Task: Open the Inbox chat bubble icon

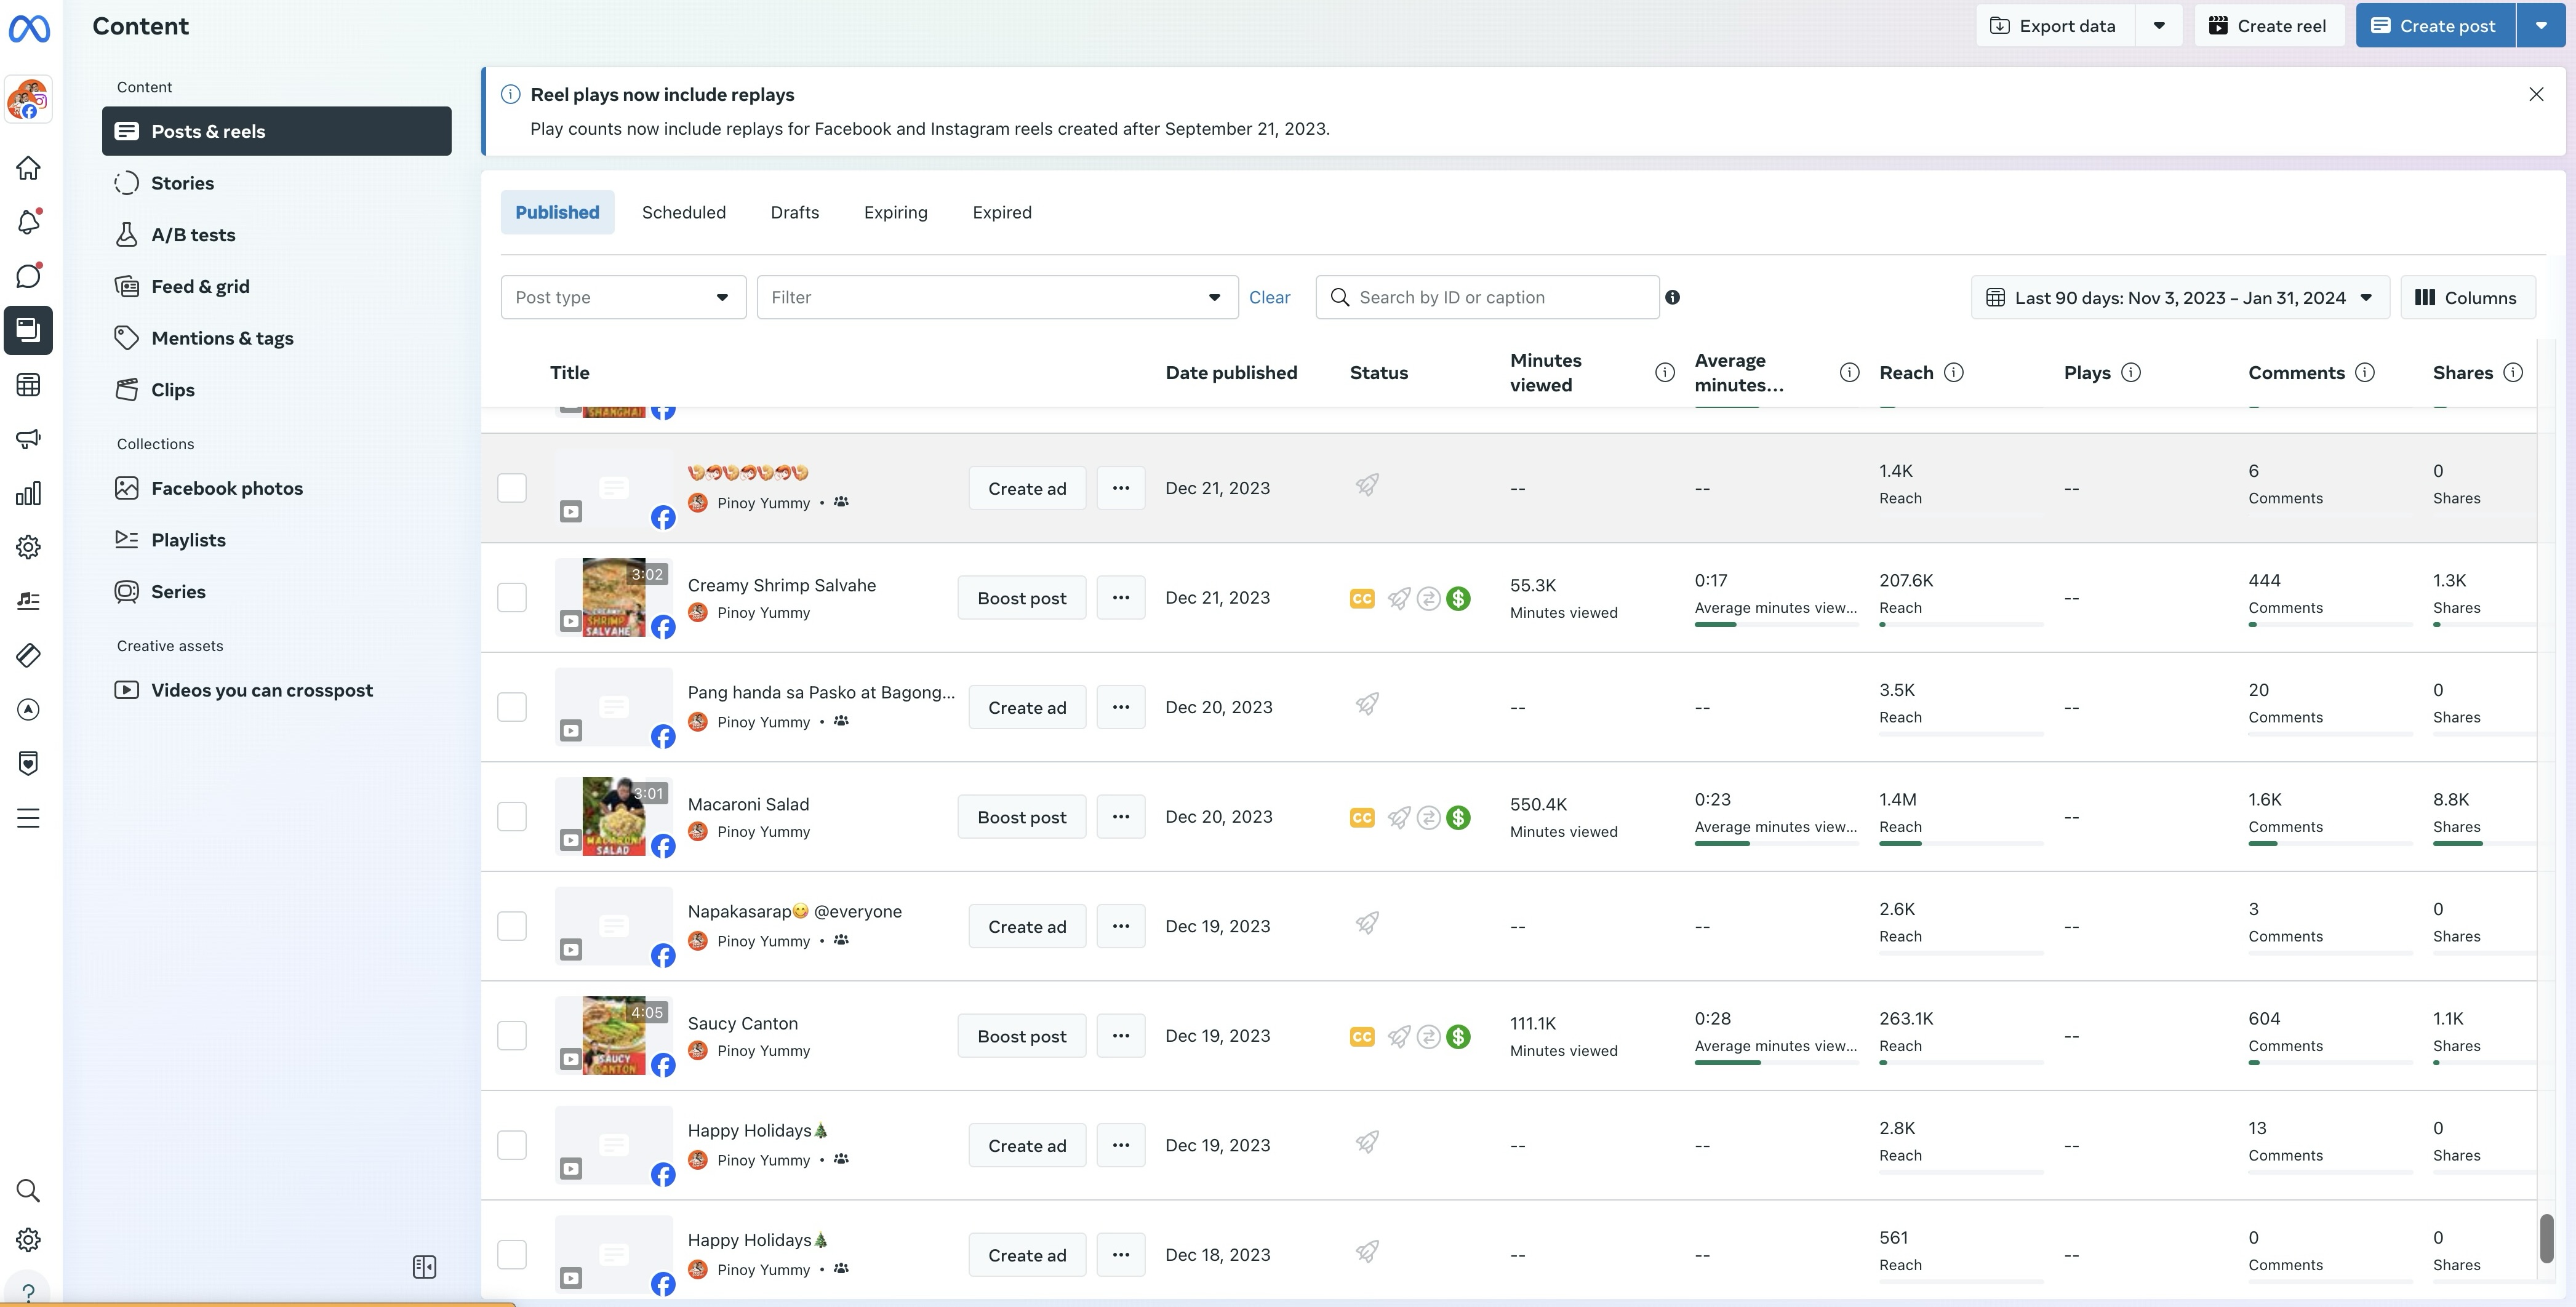Action: (x=28, y=276)
